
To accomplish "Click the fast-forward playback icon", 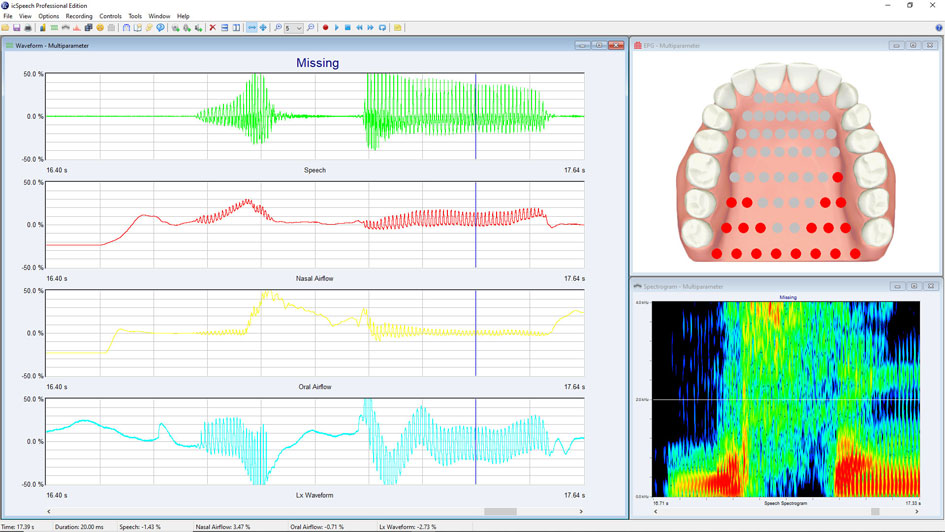I will click(x=371, y=28).
